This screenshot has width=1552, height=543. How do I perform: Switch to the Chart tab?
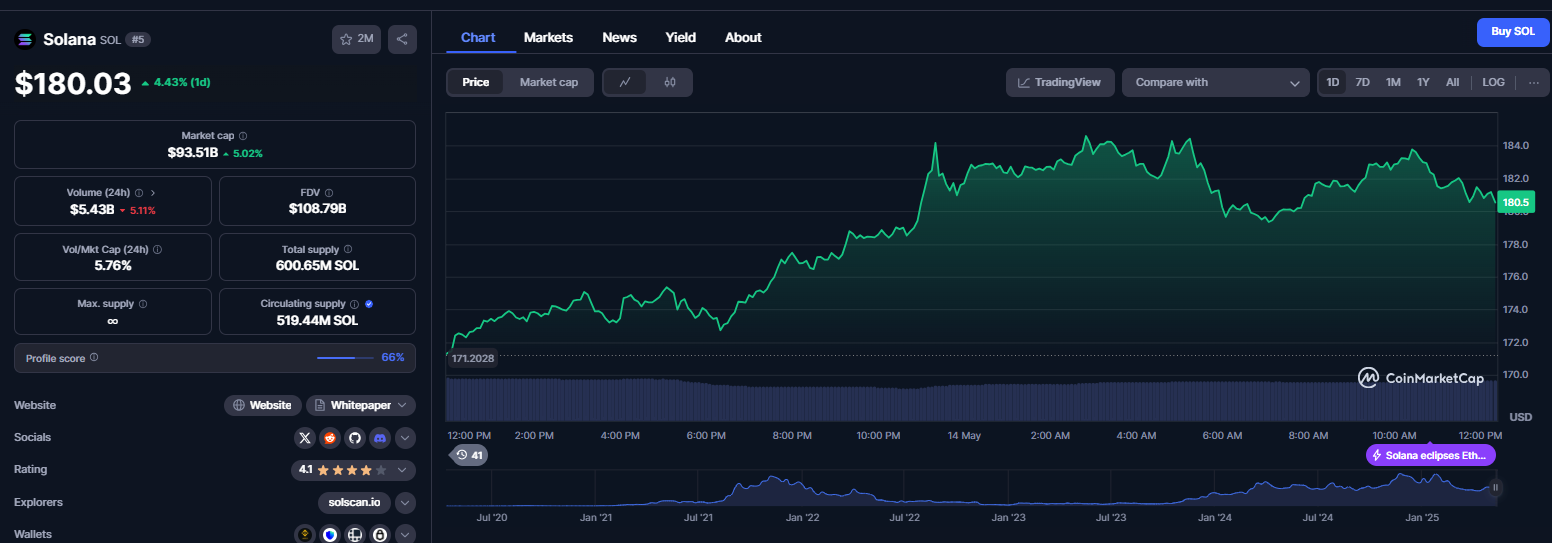pos(478,37)
